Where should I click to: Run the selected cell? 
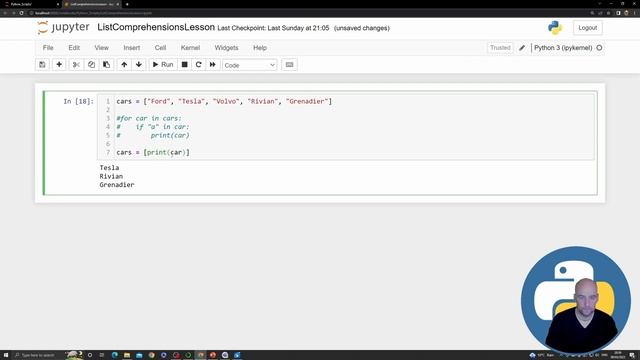[163, 64]
